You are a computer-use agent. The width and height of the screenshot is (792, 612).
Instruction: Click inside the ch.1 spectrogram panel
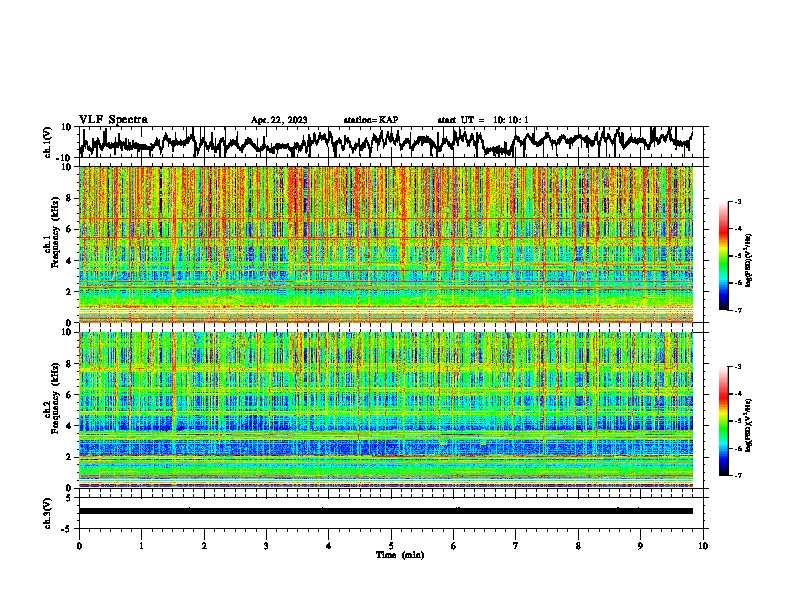click(386, 244)
